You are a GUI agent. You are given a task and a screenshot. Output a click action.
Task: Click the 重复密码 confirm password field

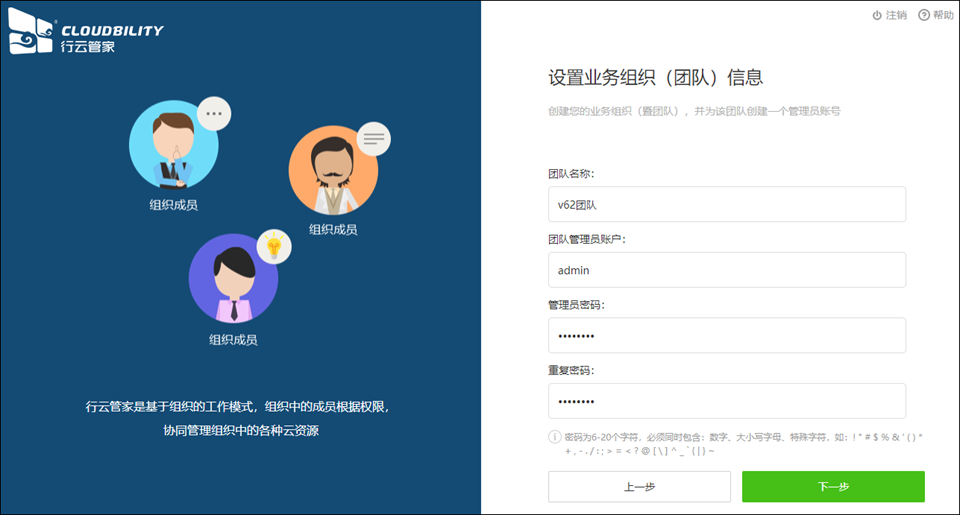tap(726, 401)
